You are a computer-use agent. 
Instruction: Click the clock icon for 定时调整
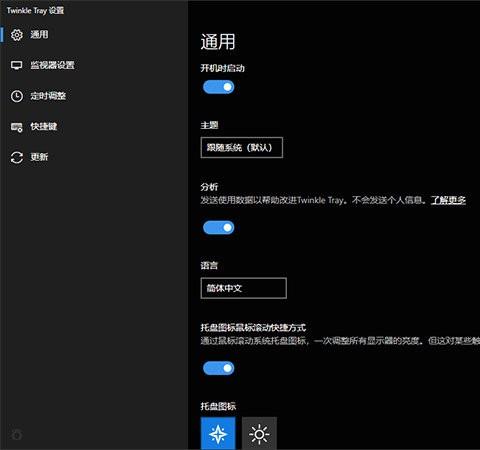click(x=17, y=96)
